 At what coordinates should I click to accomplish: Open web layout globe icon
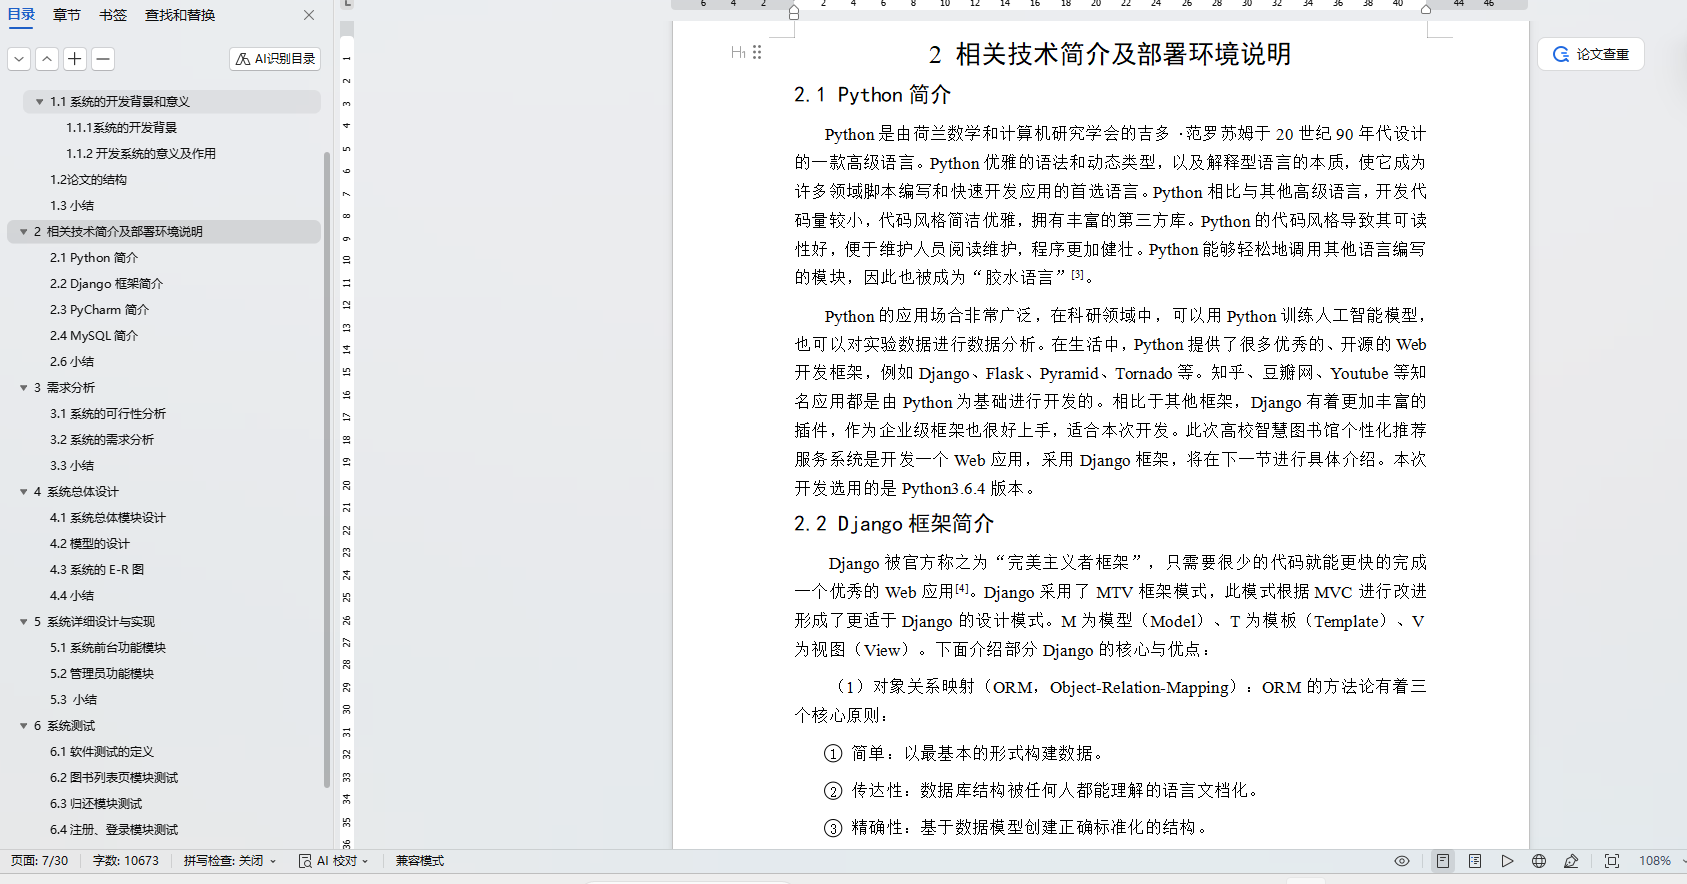[x=1539, y=861]
